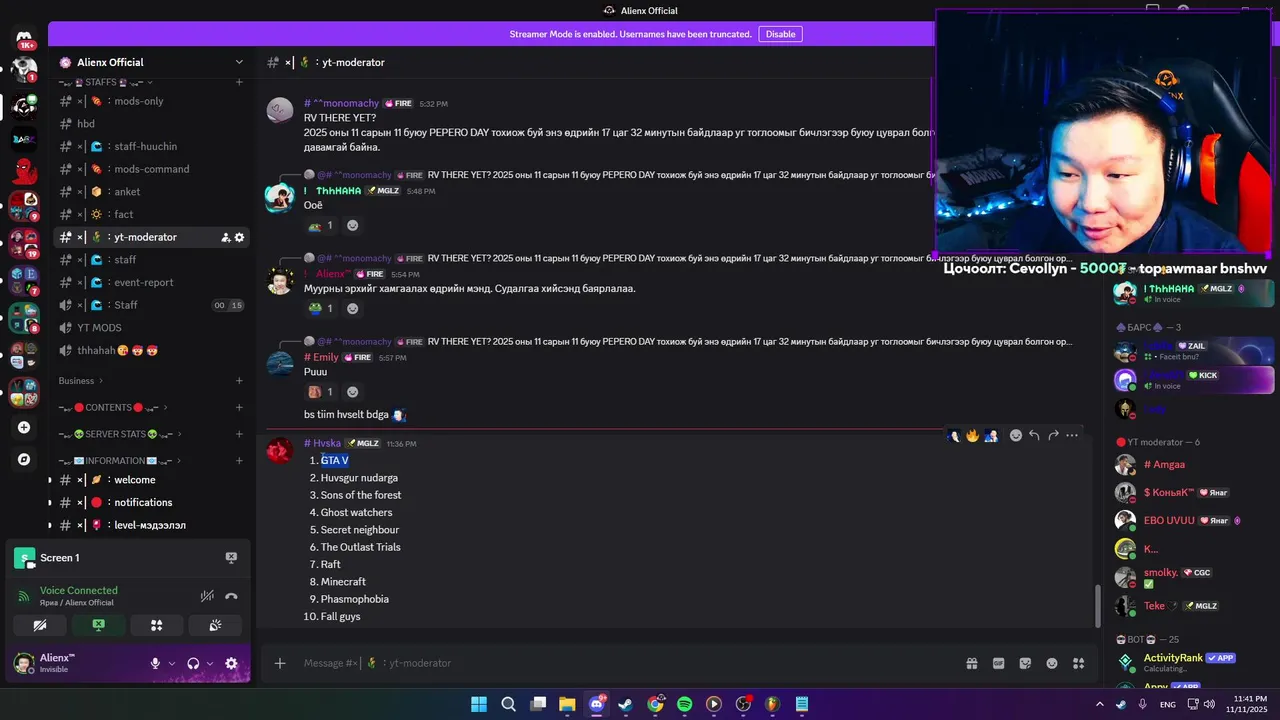
Task: Open microphone input options chevron
Action: (x=171, y=663)
